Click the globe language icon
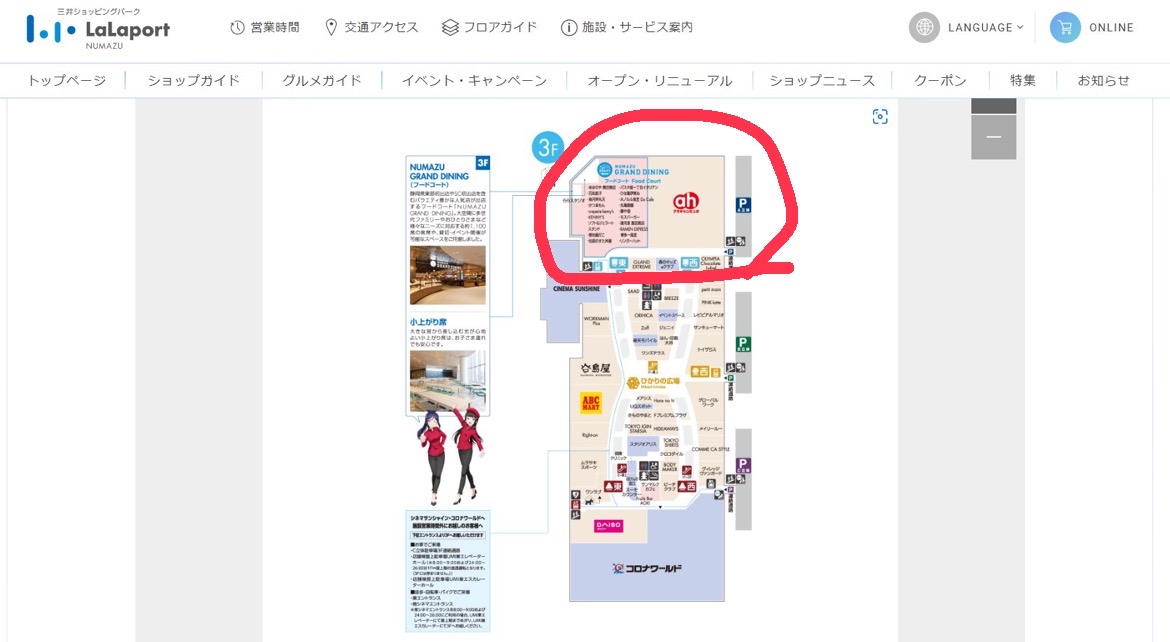The width and height of the screenshot is (1170, 642). [924, 28]
